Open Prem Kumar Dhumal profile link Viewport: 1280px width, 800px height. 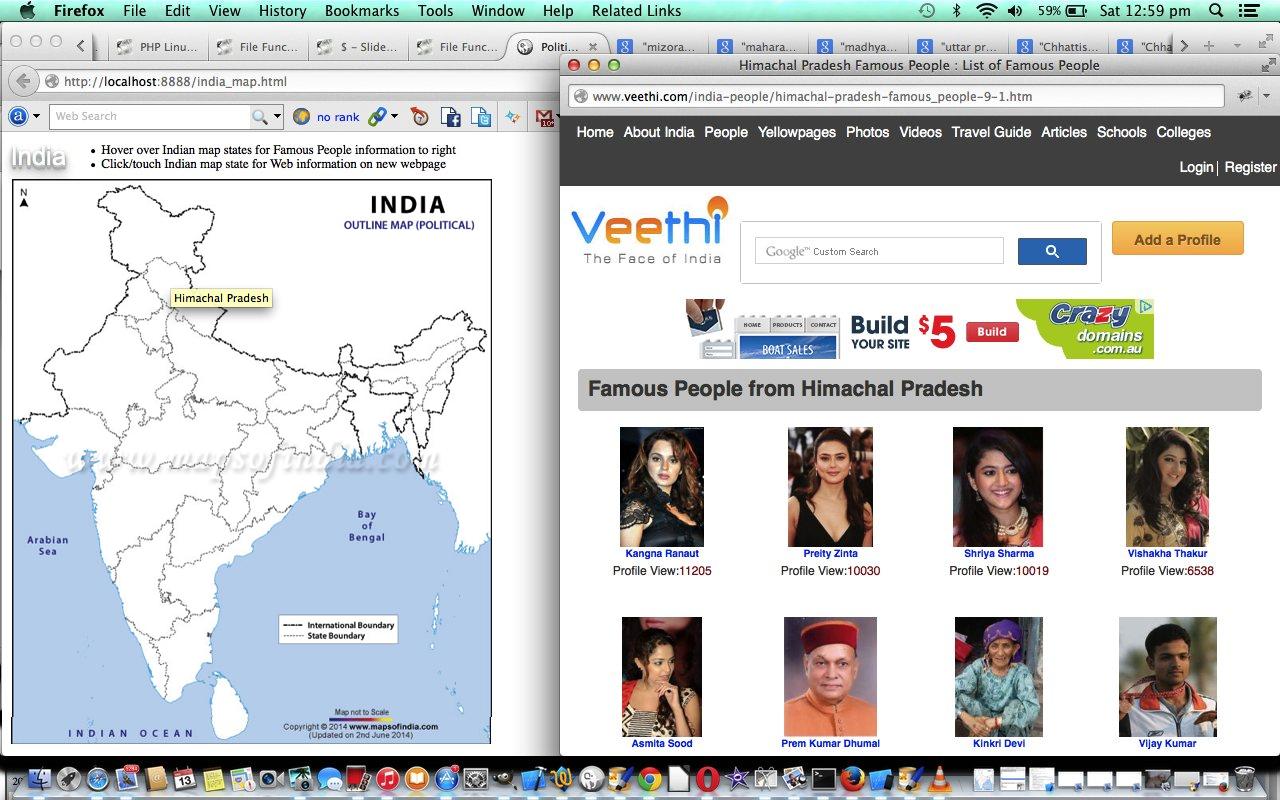pos(830,743)
